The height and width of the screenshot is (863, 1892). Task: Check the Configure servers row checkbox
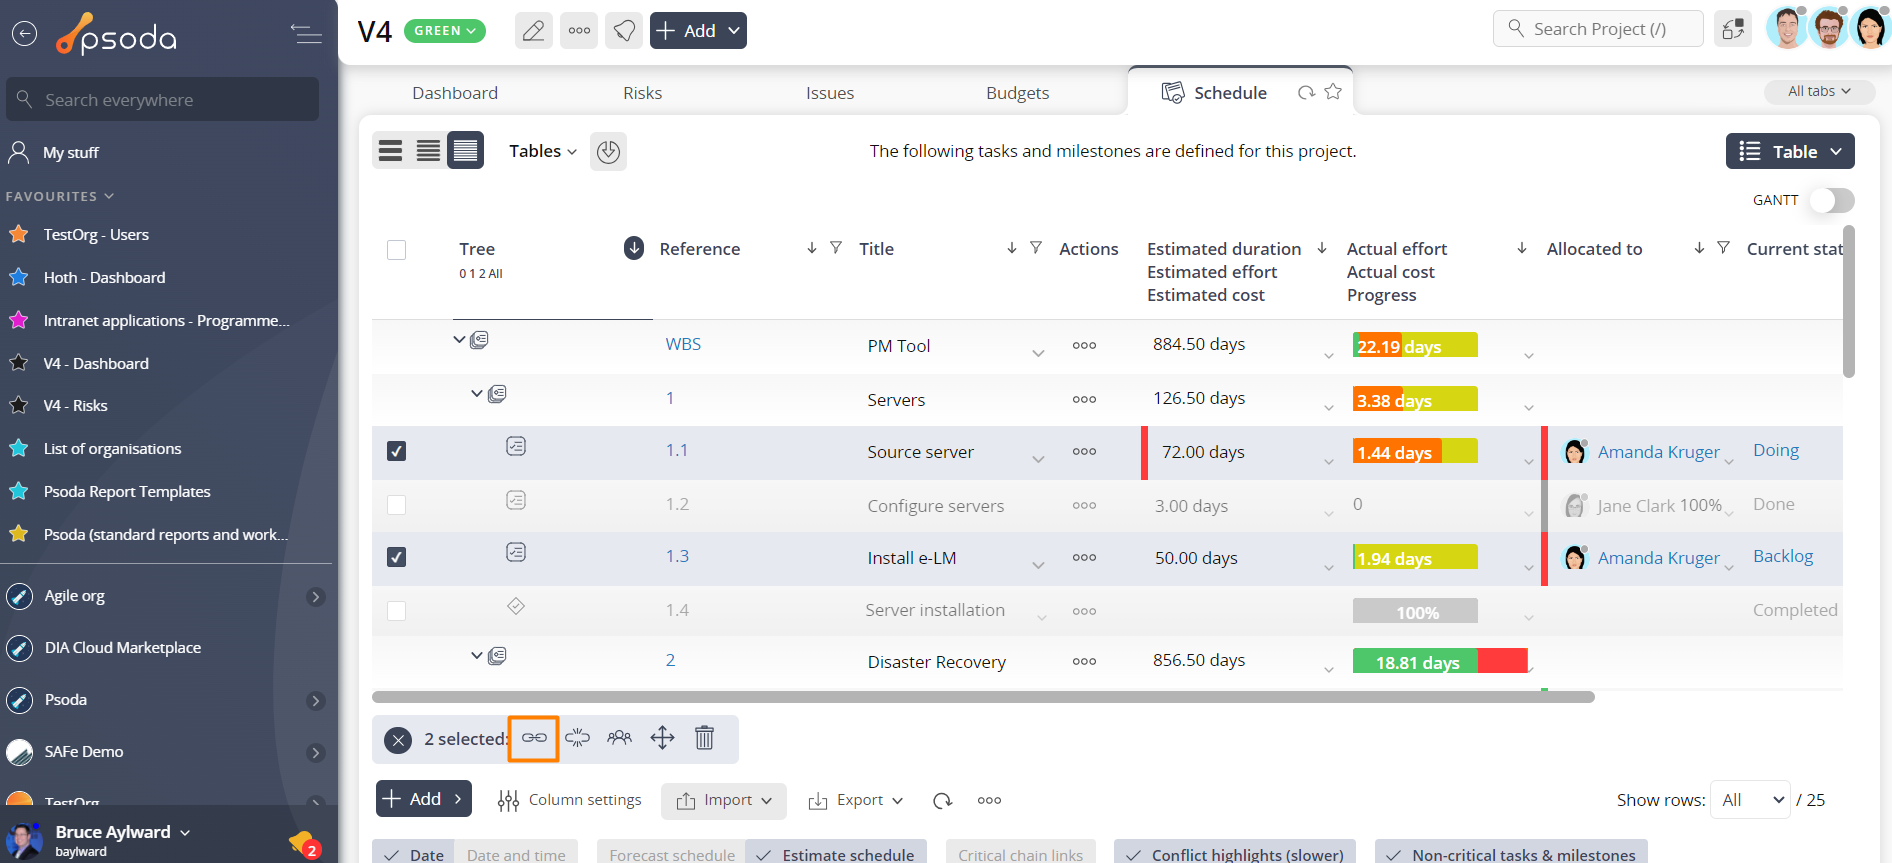tap(397, 505)
